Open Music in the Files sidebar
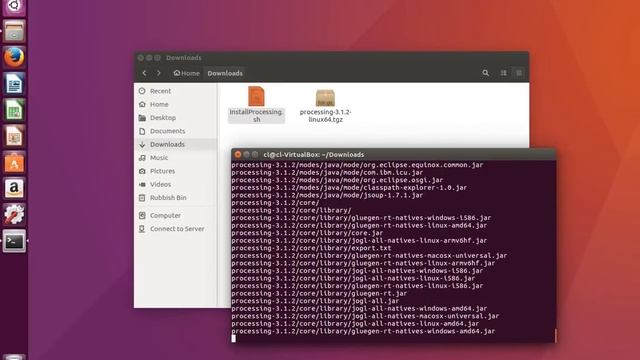This screenshot has width=640, height=360. tap(176, 158)
